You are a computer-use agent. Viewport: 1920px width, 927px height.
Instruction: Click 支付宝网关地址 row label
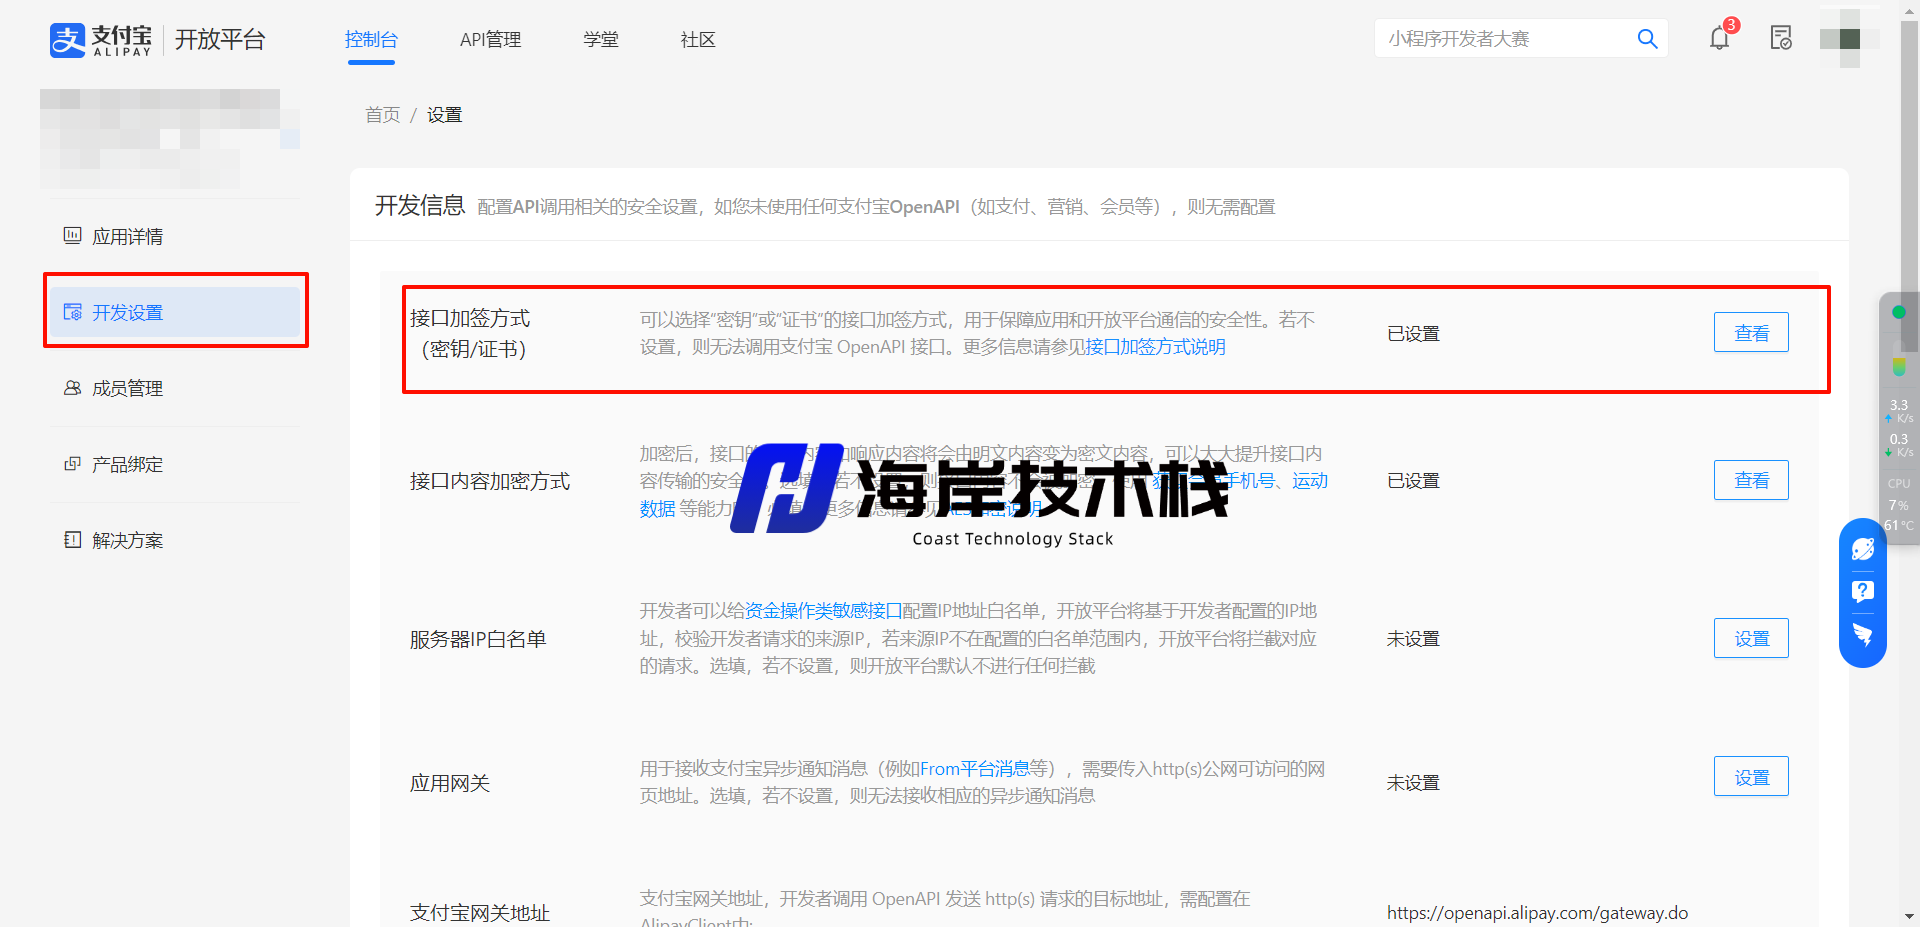480,912
